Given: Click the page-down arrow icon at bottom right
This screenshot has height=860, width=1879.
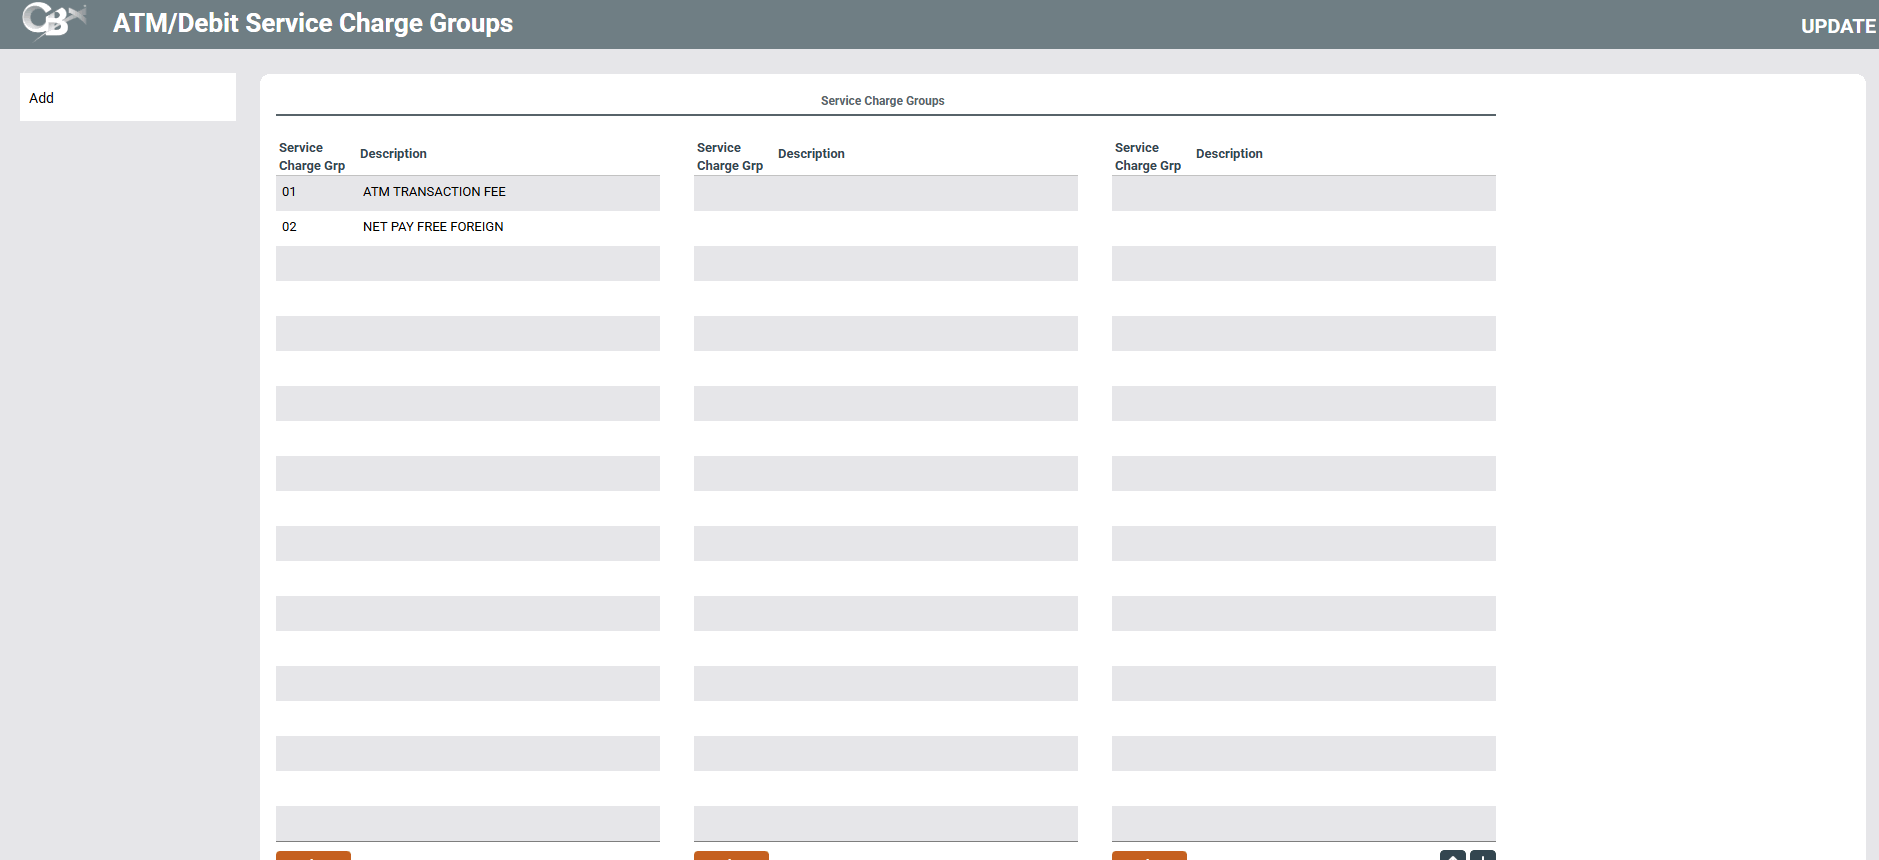Looking at the screenshot, I should (x=1483, y=855).
